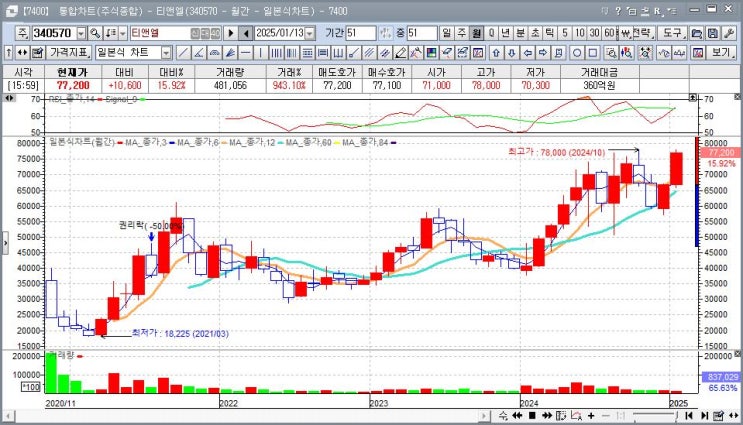Open the 도구 tools menu
The width and height of the screenshot is (743, 425).
pyautogui.click(x=672, y=33)
